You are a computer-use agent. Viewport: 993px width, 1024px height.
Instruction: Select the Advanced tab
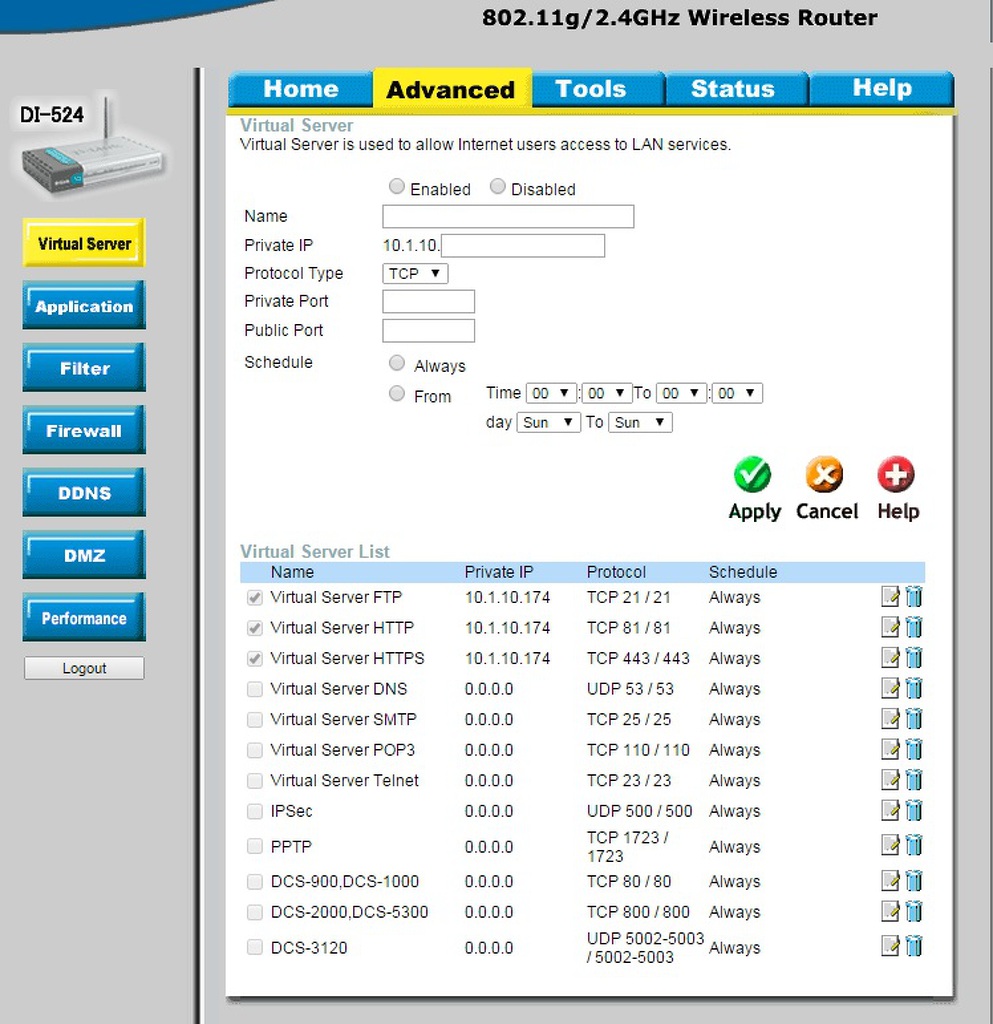451,89
